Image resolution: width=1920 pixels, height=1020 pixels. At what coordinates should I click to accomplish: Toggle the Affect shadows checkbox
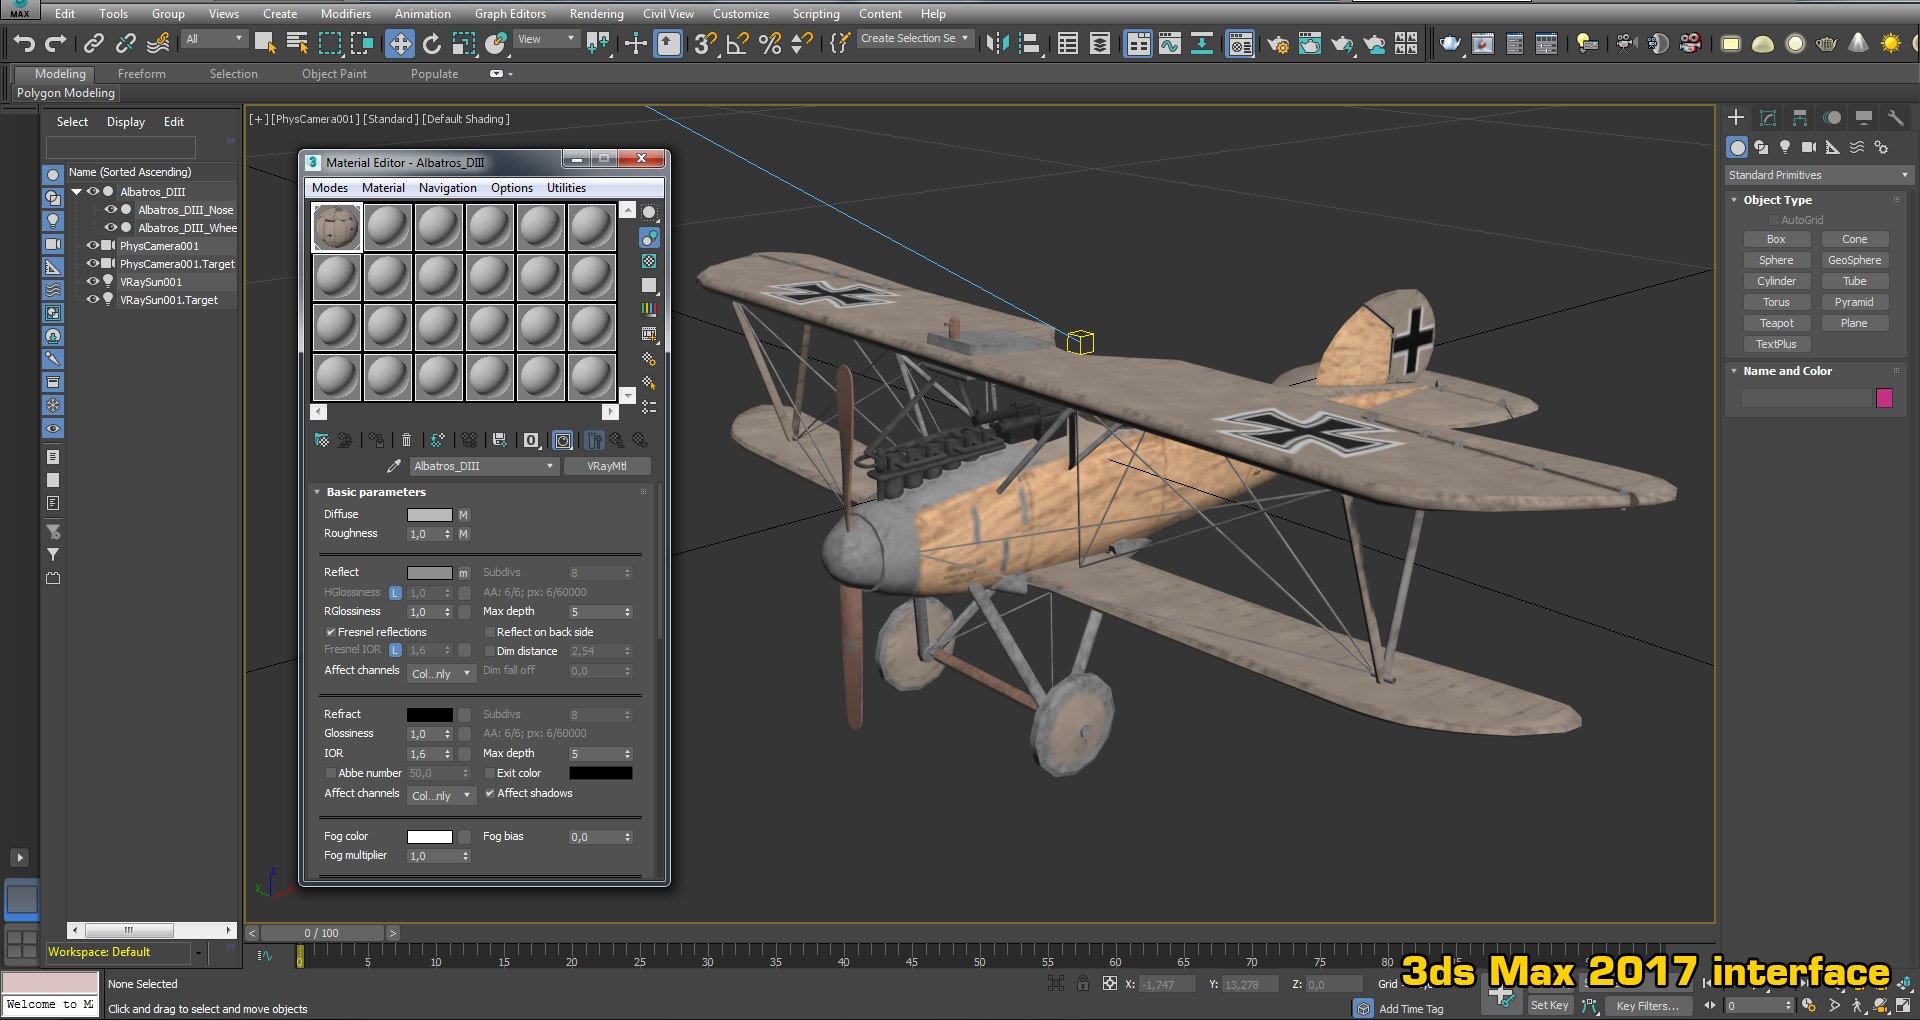coord(490,793)
